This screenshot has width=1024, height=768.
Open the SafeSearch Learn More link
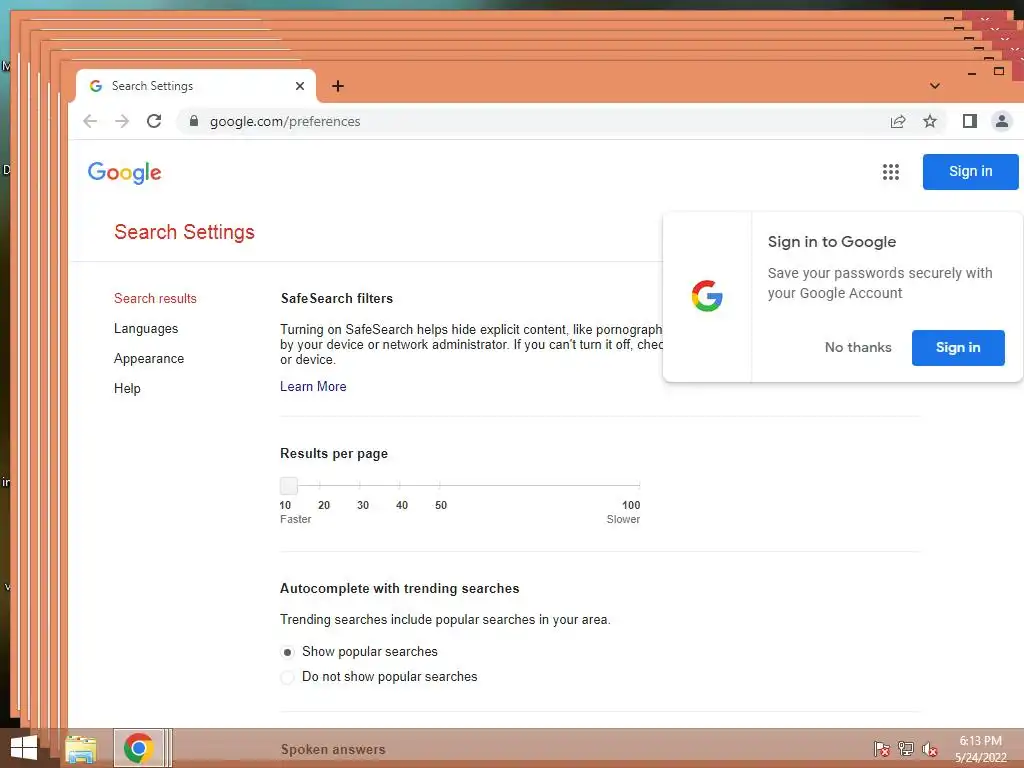point(313,387)
